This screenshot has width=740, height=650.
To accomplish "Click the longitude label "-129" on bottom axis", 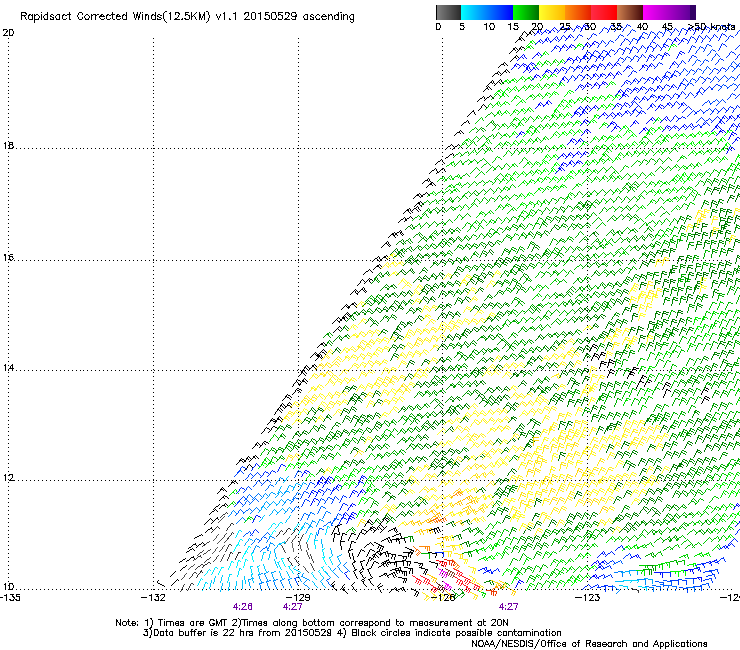I will 298,598.
